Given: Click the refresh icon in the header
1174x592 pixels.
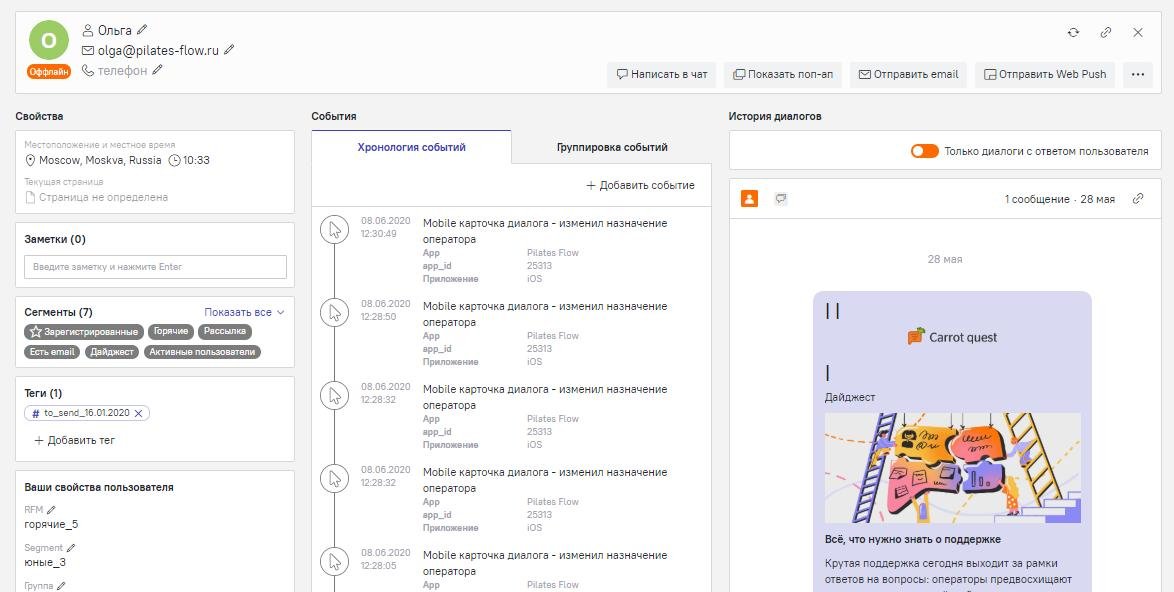Looking at the screenshot, I should [1073, 32].
